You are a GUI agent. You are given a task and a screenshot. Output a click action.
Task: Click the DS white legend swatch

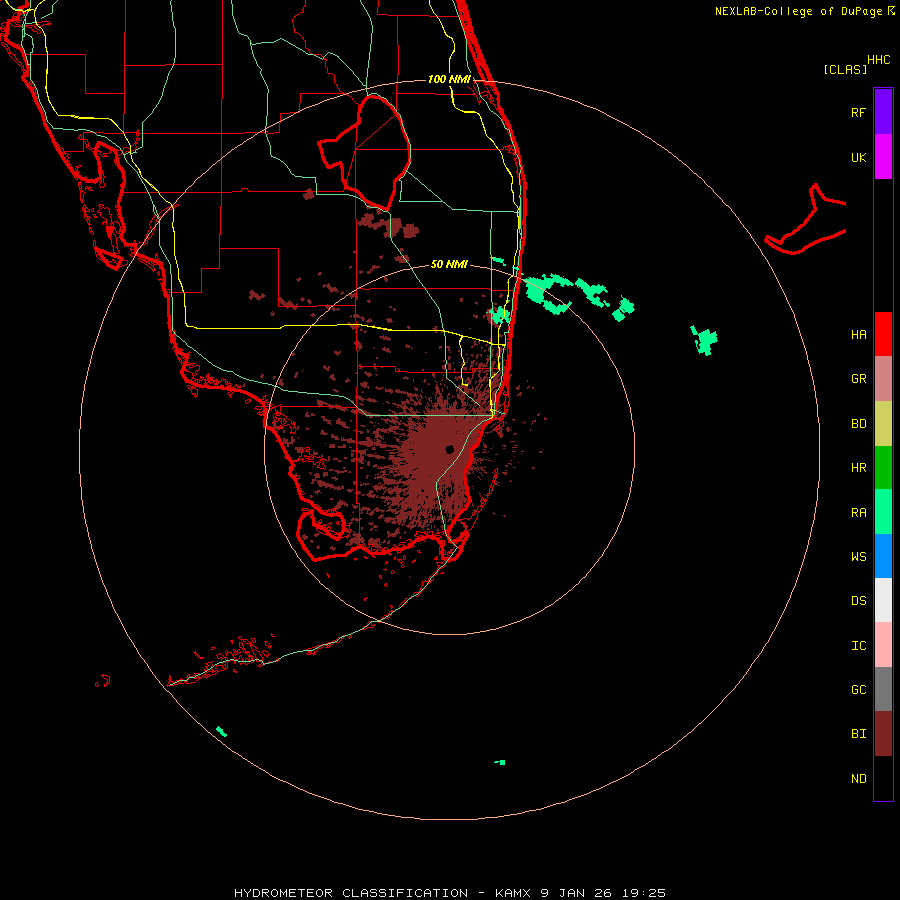(x=883, y=600)
